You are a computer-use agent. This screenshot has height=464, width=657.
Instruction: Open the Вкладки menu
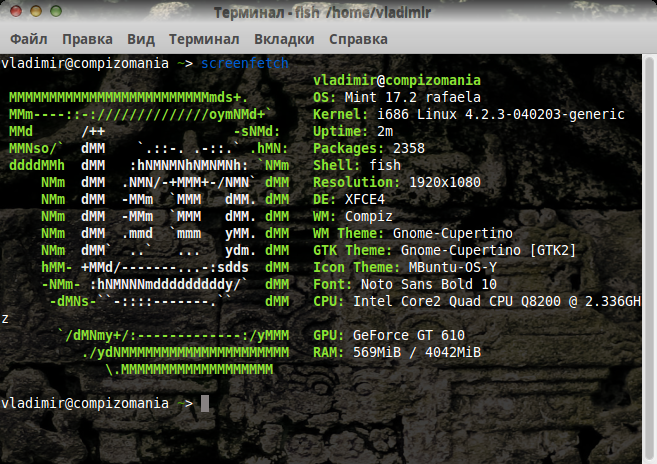coord(284,39)
